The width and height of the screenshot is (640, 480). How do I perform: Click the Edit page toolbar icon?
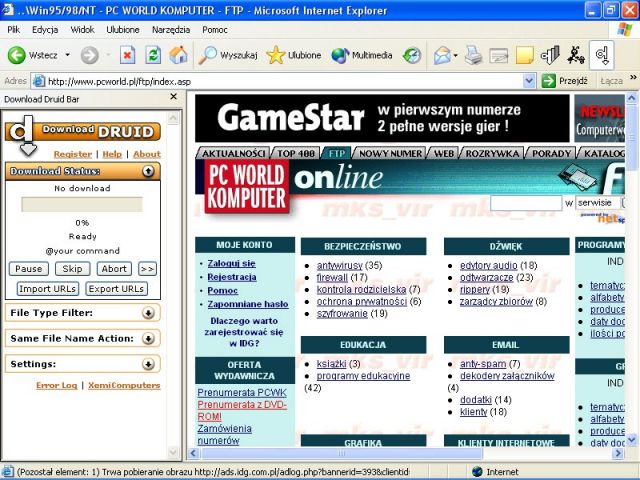[499, 55]
